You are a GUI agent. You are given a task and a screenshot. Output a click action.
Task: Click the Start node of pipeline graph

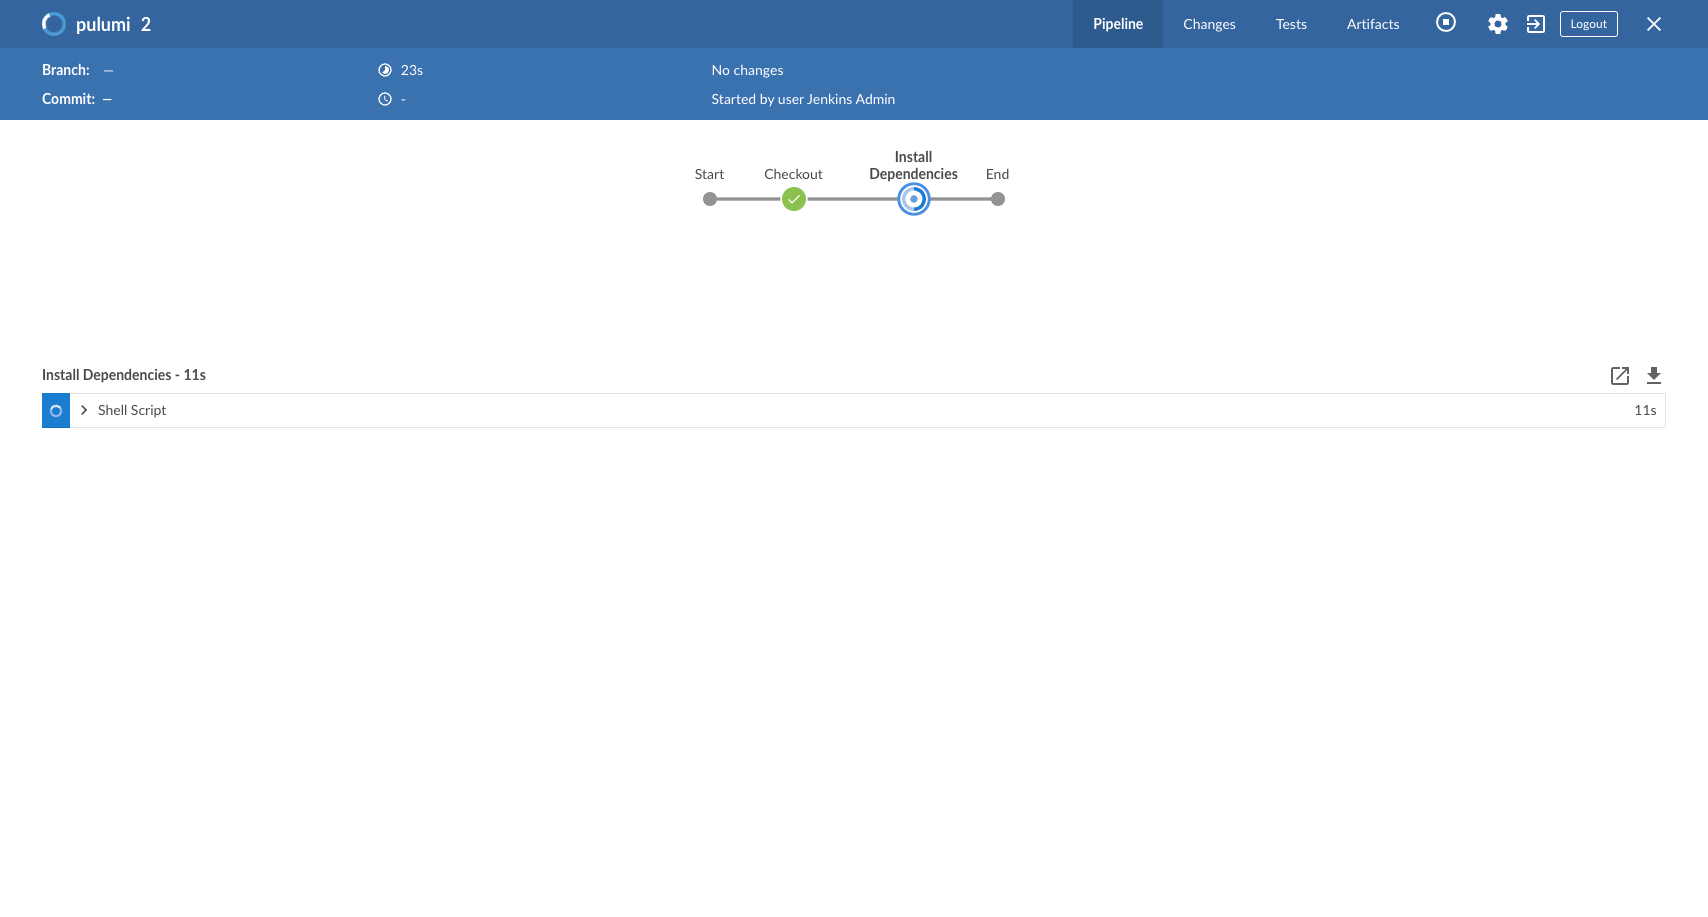point(710,199)
